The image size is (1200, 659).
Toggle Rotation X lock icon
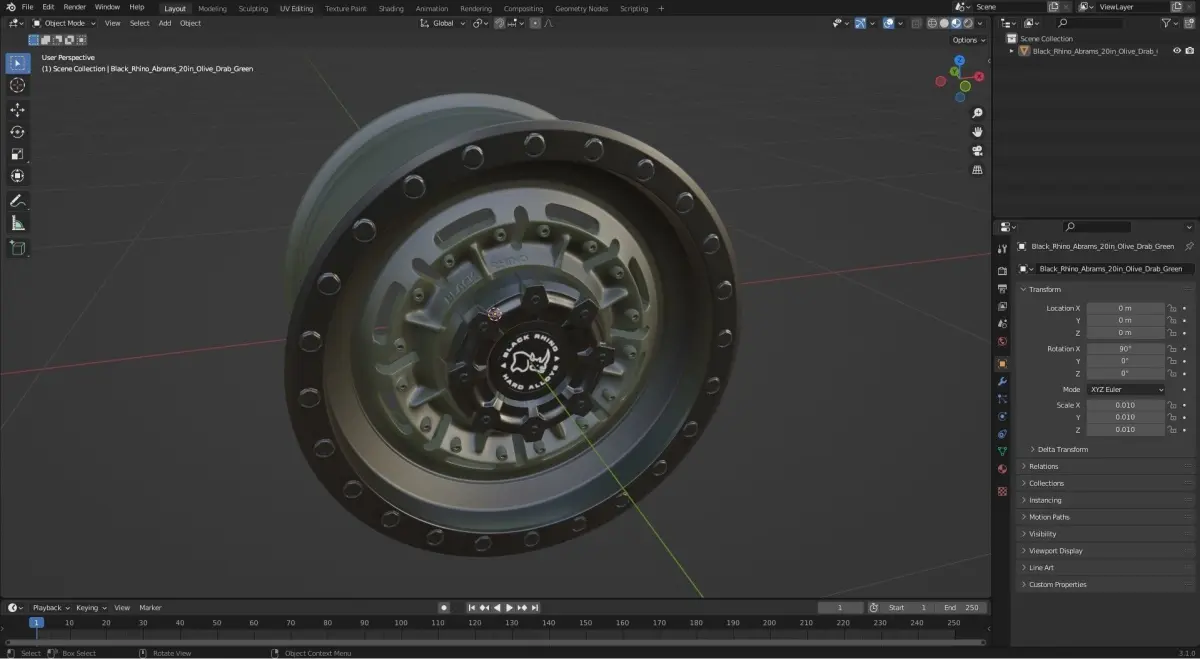(x=1172, y=349)
